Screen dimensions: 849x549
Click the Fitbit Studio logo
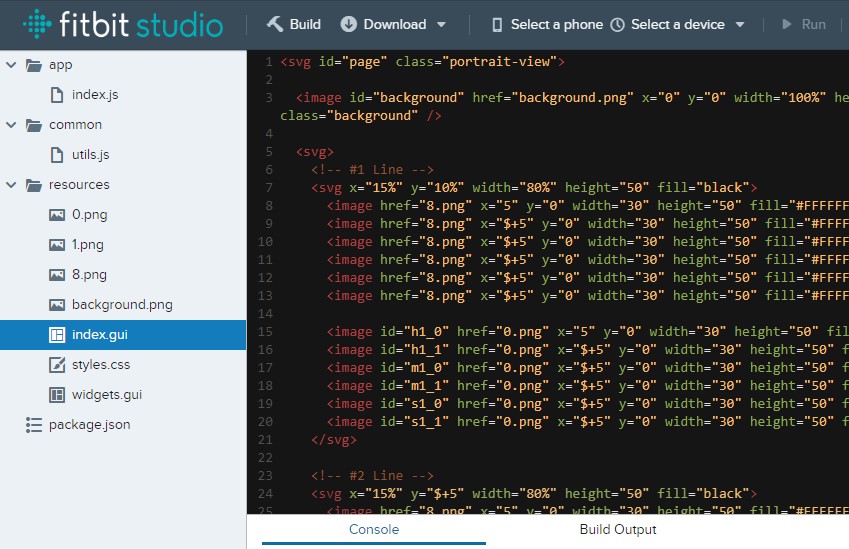tap(123, 24)
